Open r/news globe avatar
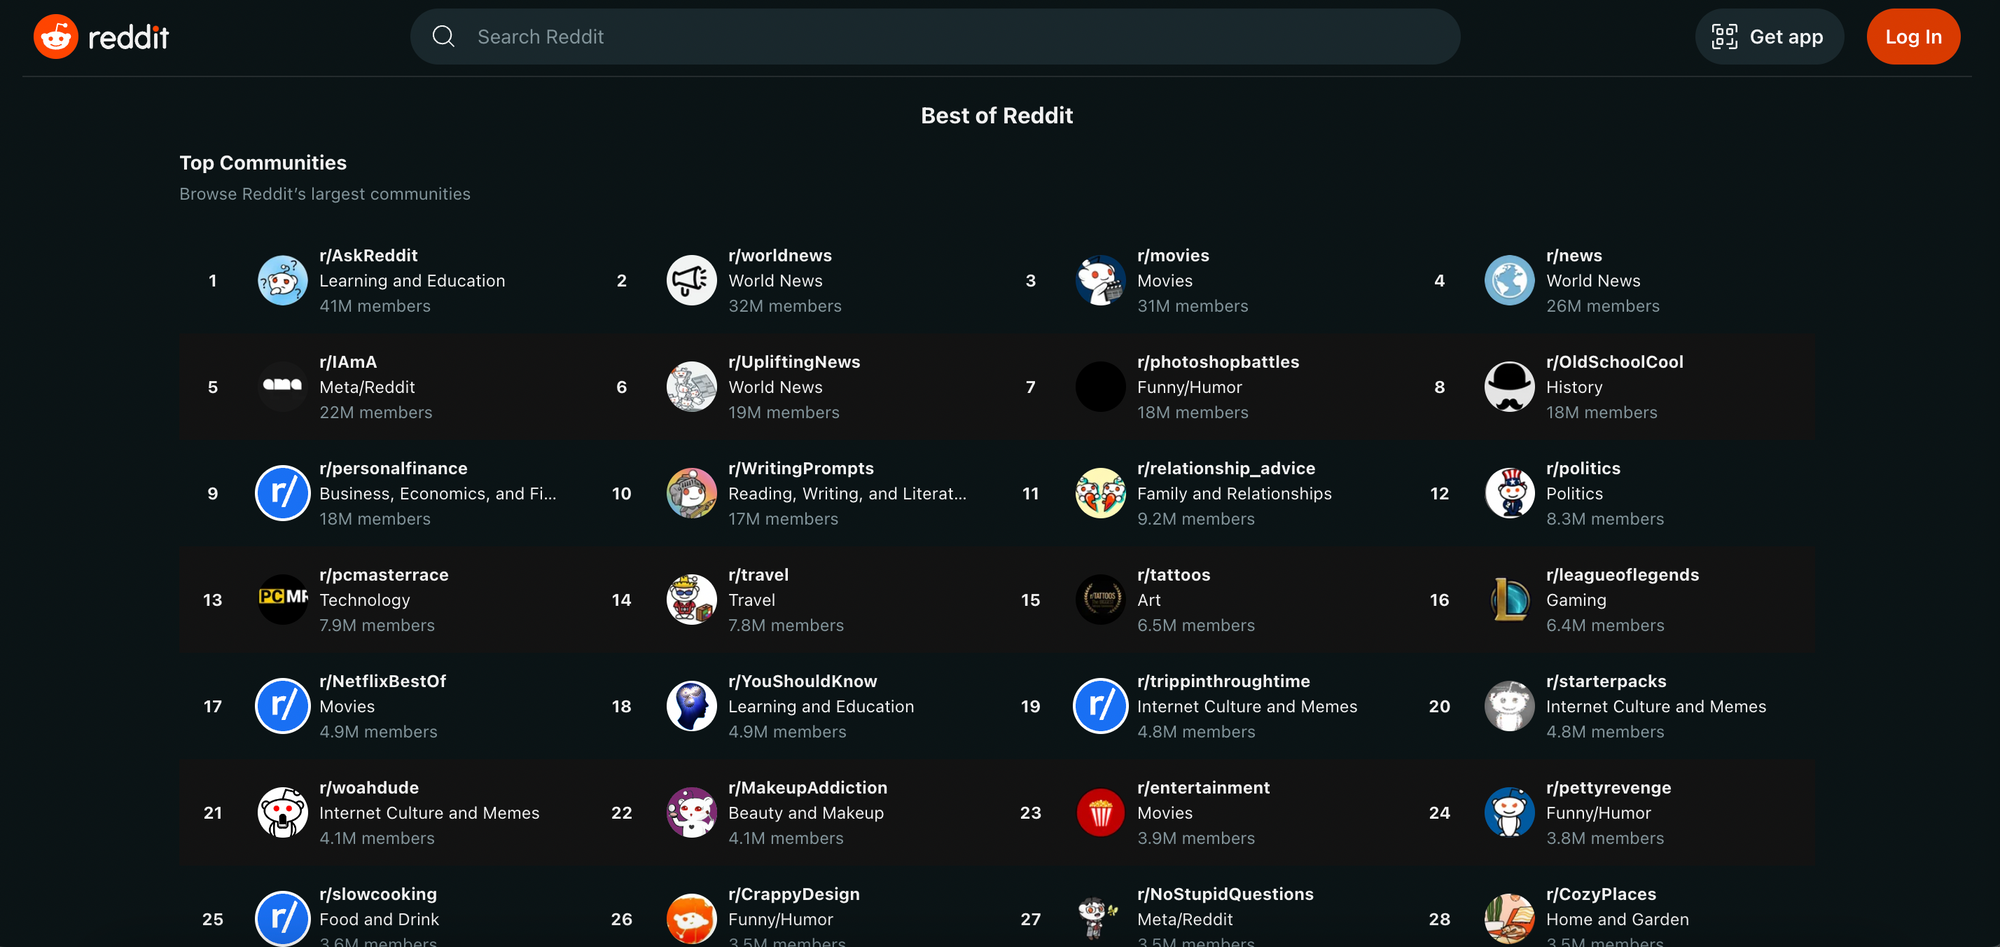The image size is (2000, 947). (1510, 281)
